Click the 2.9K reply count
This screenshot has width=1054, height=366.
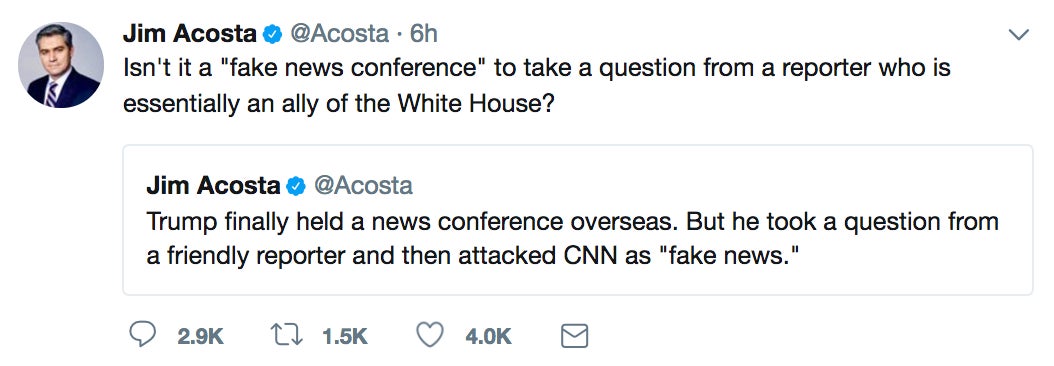click(200, 336)
